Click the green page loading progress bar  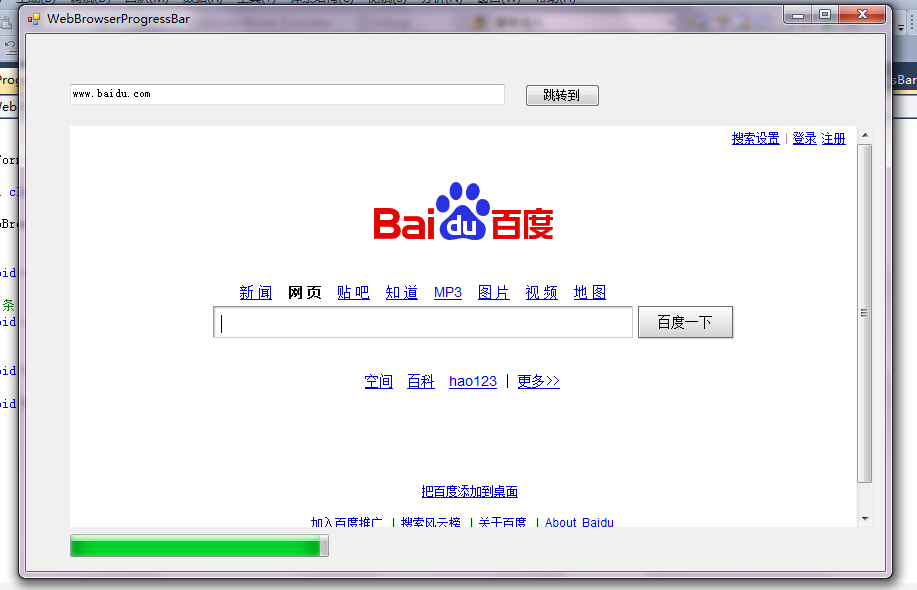point(199,546)
